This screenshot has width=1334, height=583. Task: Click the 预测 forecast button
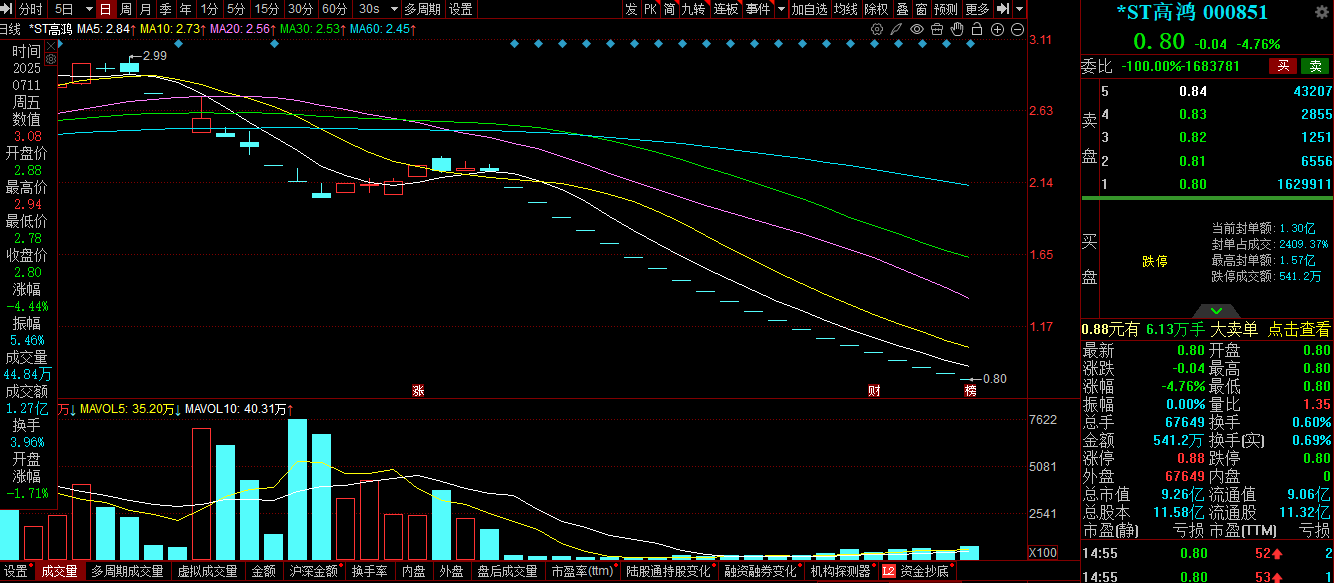pyautogui.click(x=945, y=9)
